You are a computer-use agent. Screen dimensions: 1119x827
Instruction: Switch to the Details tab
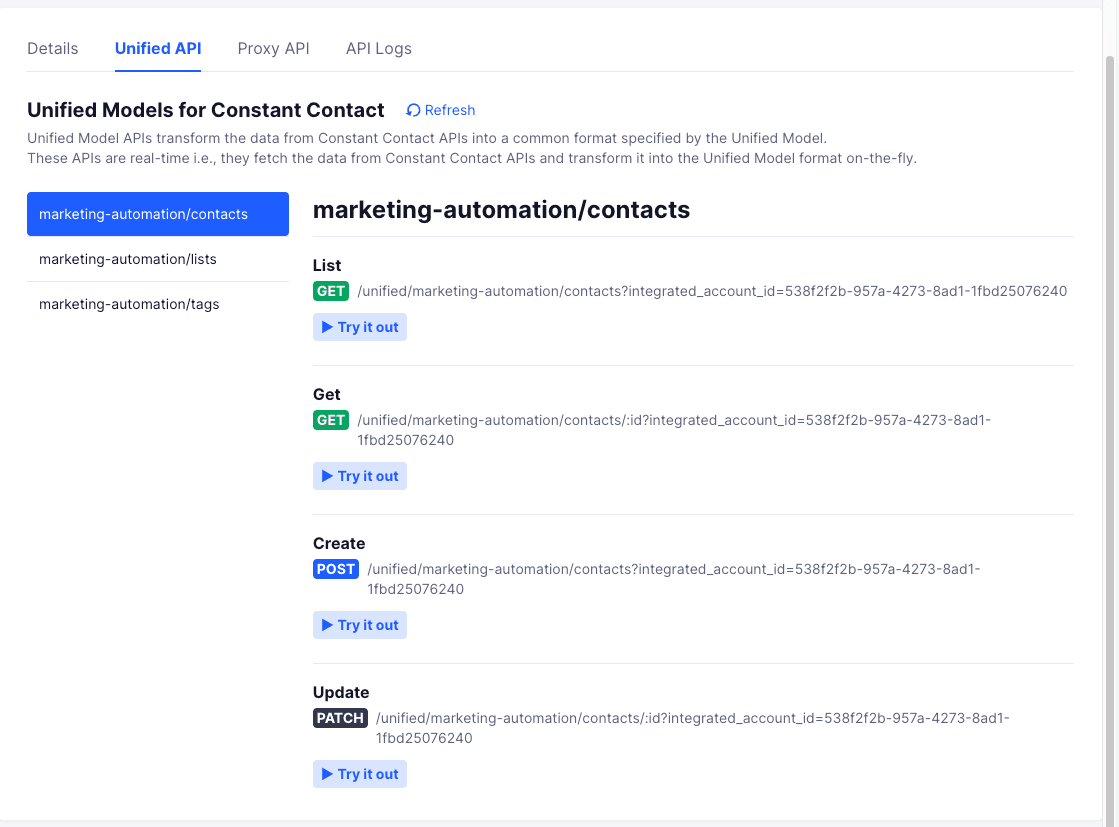[x=53, y=48]
